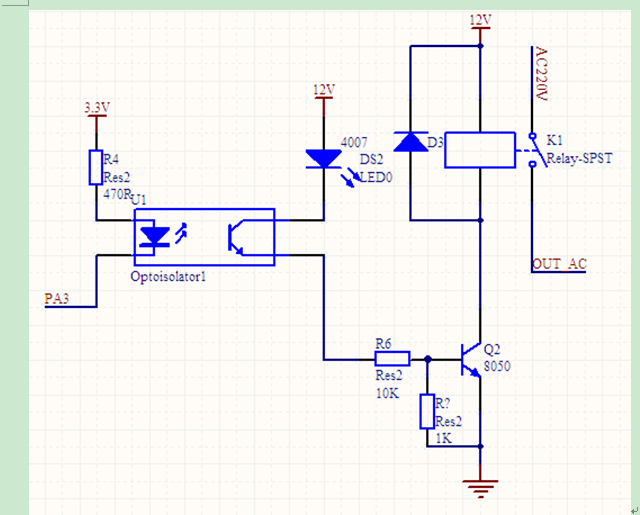The width and height of the screenshot is (640, 515).
Task: Click the R6 designator label
Action: [x=383, y=344]
